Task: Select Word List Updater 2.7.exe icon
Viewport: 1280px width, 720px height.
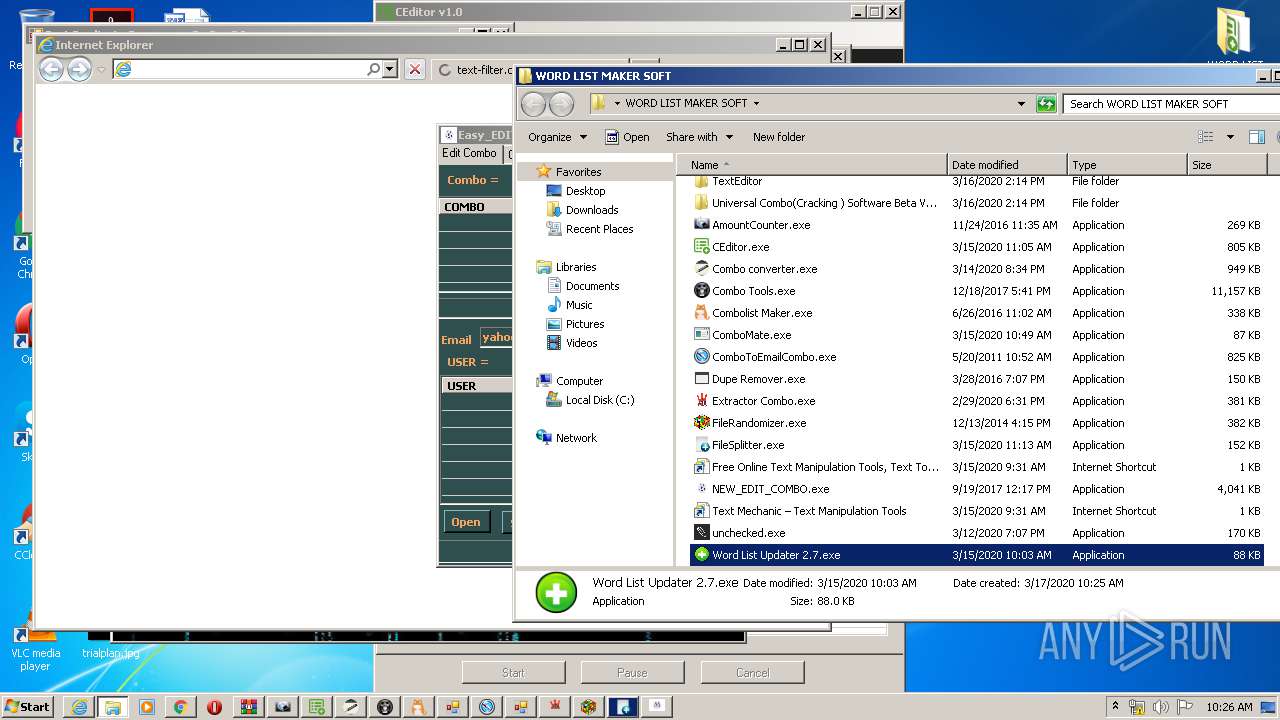Action: tap(701, 555)
